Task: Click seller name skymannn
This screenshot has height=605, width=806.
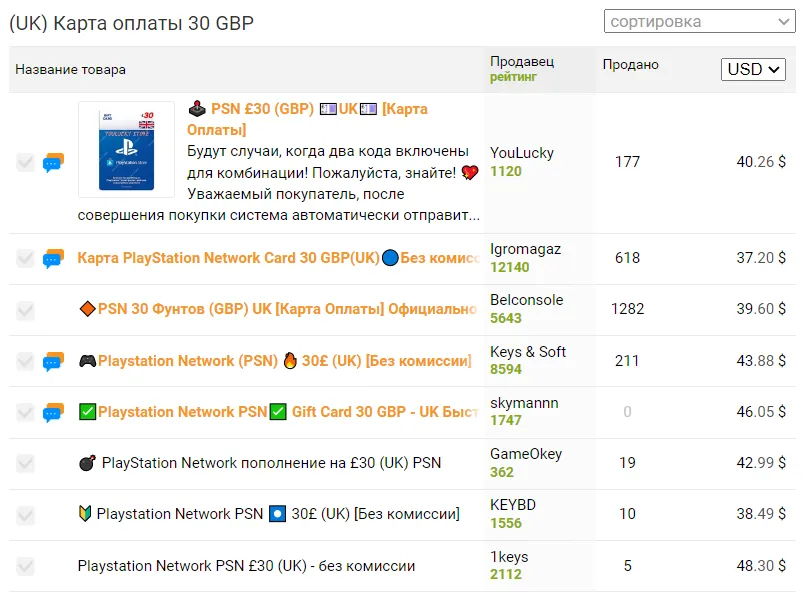Action: tap(524, 403)
